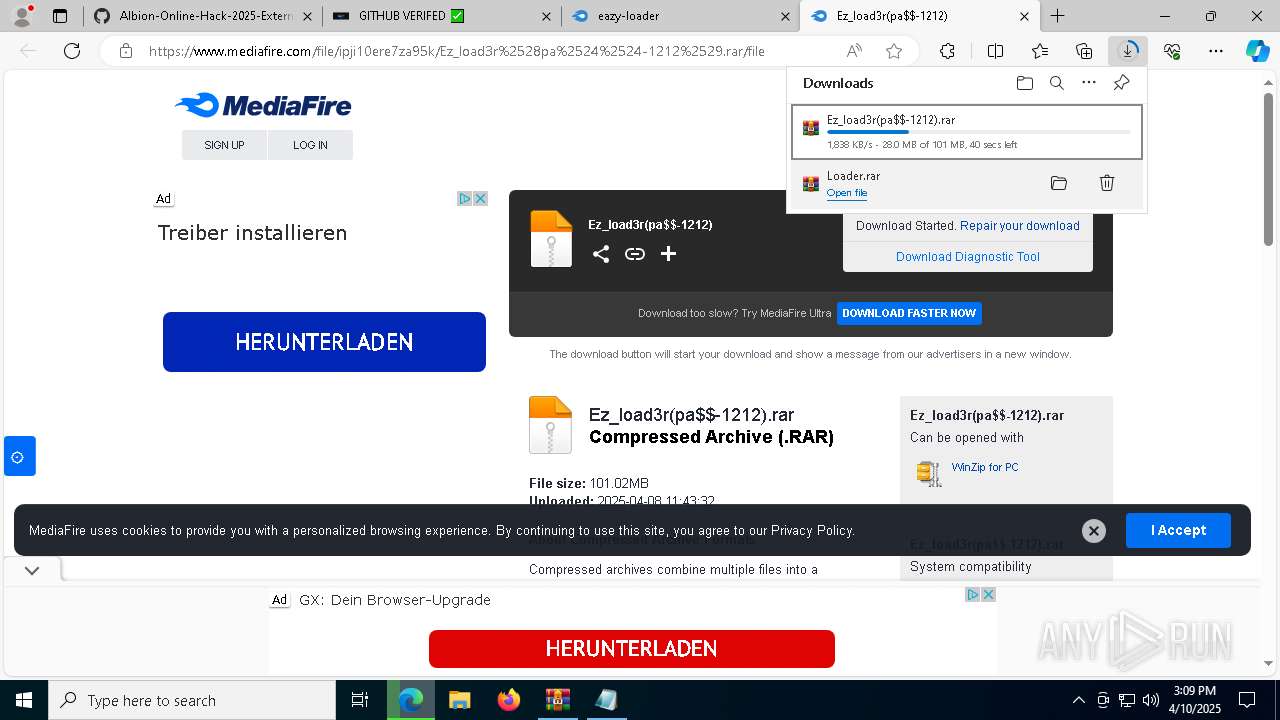Image resolution: width=1280 pixels, height=720 pixels.
Task: Pin the Downloads panel
Action: (x=1121, y=83)
